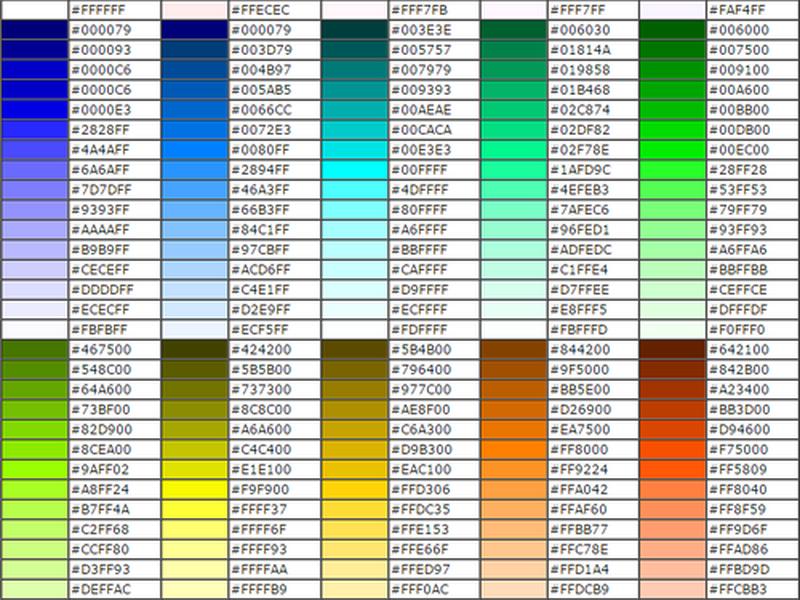Click the hex code text #FFFFFF
The width and height of the screenshot is (800, 600).
[x=98, y=10]
